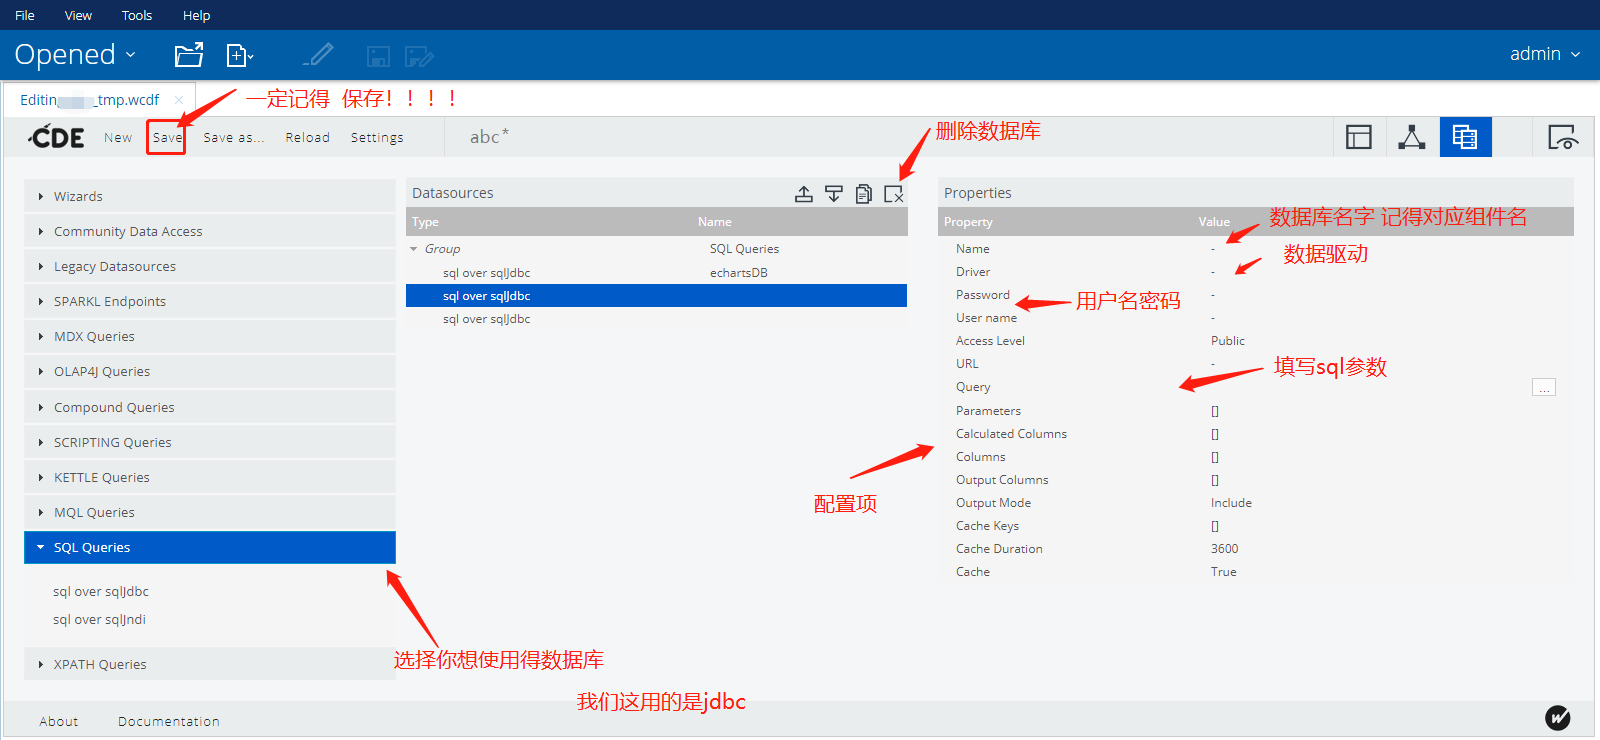The width and height of the screenshot is (1600, 740).
Task: Expand Legacy Datasources section
Action: point(210,266)
